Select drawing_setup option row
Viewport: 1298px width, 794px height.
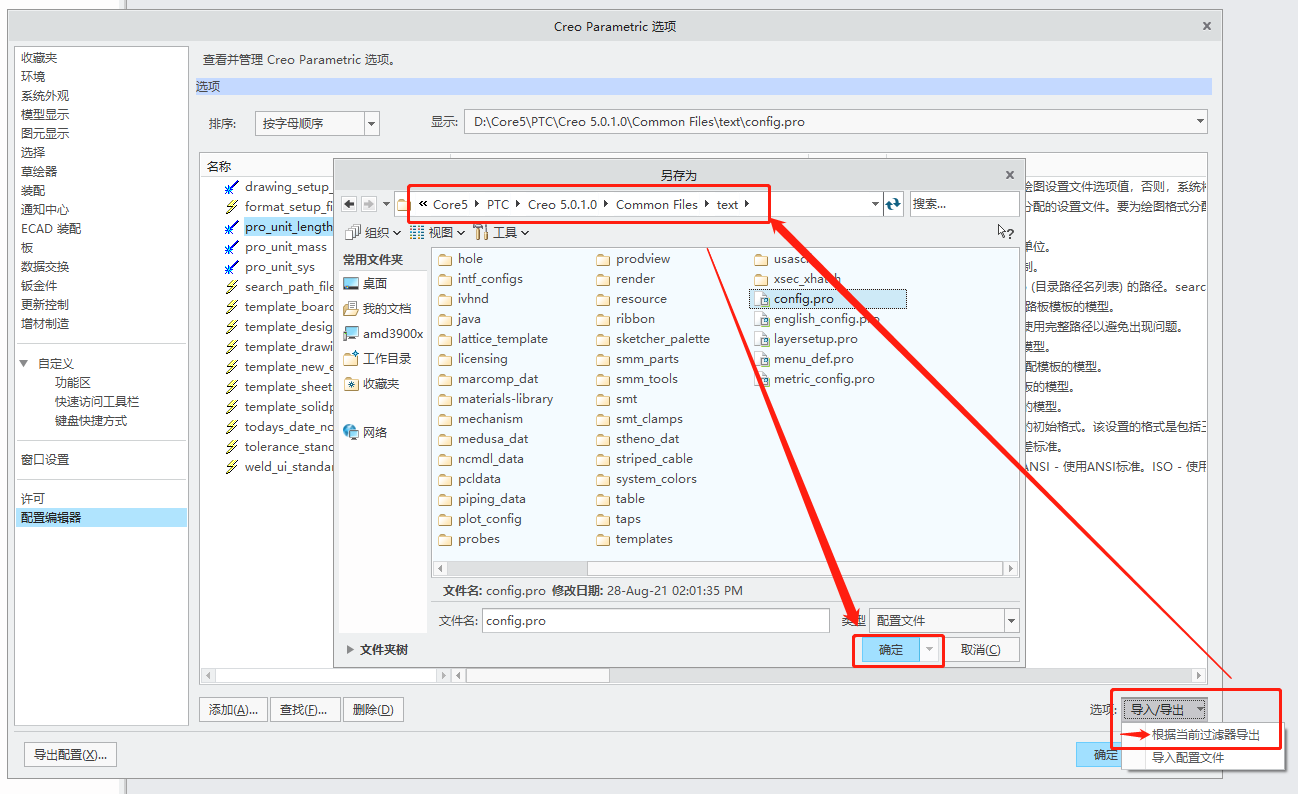[x=277, y=187]
